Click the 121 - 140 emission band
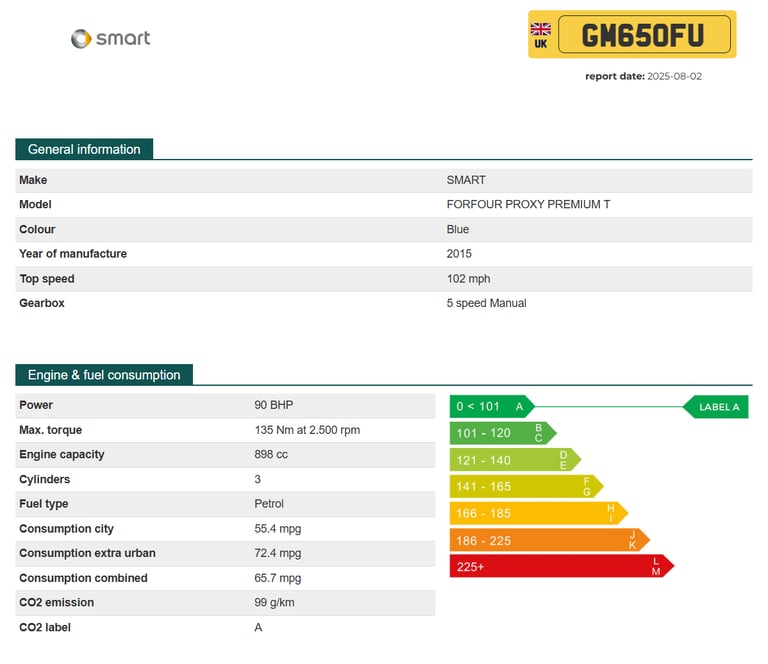The image size is (768, 664). tap(515, 460)
